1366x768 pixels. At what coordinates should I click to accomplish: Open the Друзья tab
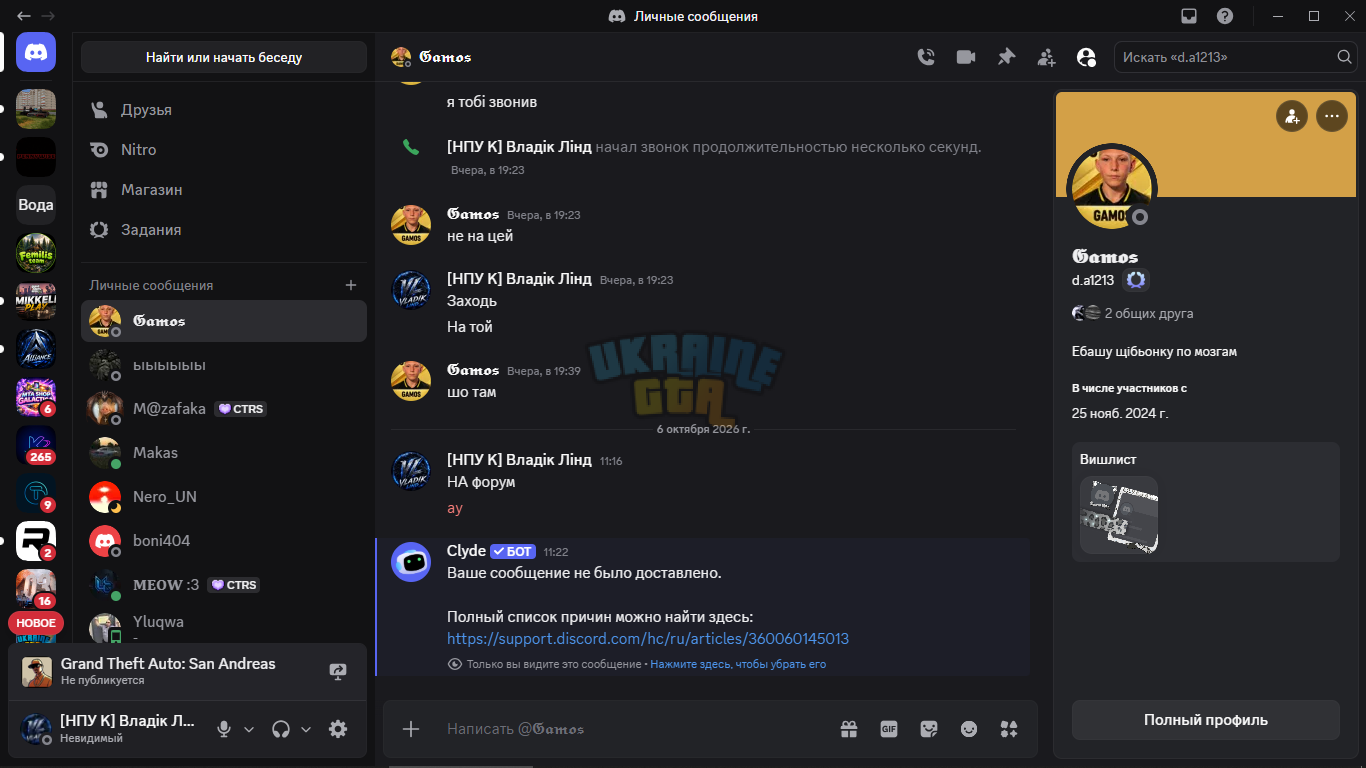point(224,109)
